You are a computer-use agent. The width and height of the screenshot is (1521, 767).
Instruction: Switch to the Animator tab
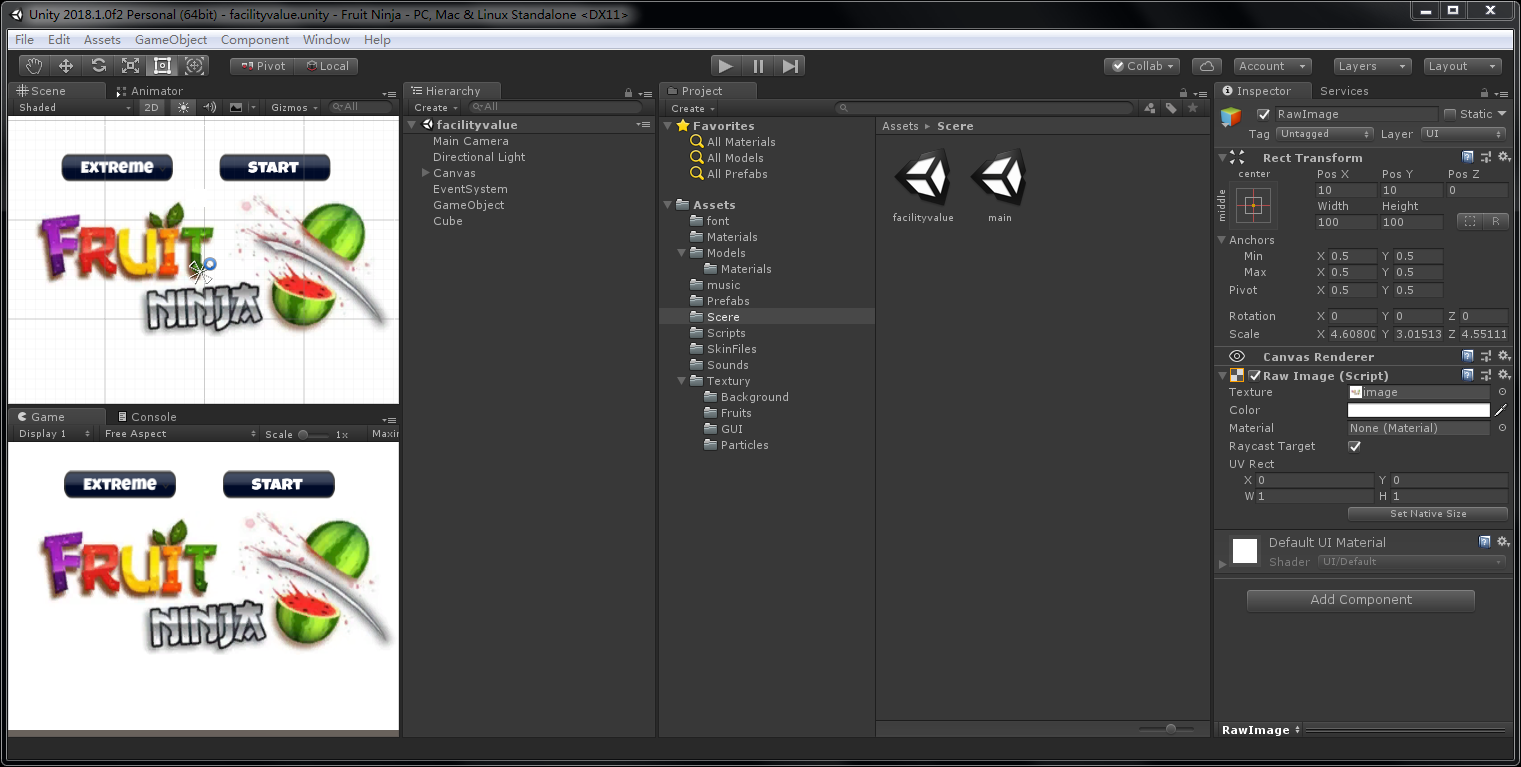click(x=151, y=91)
